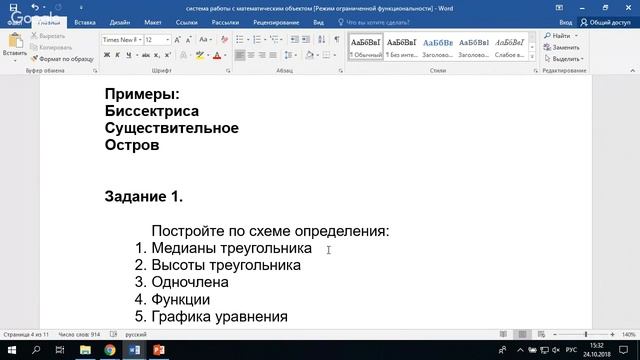
Task: Select the Обычный style
Action: (366, 47)
